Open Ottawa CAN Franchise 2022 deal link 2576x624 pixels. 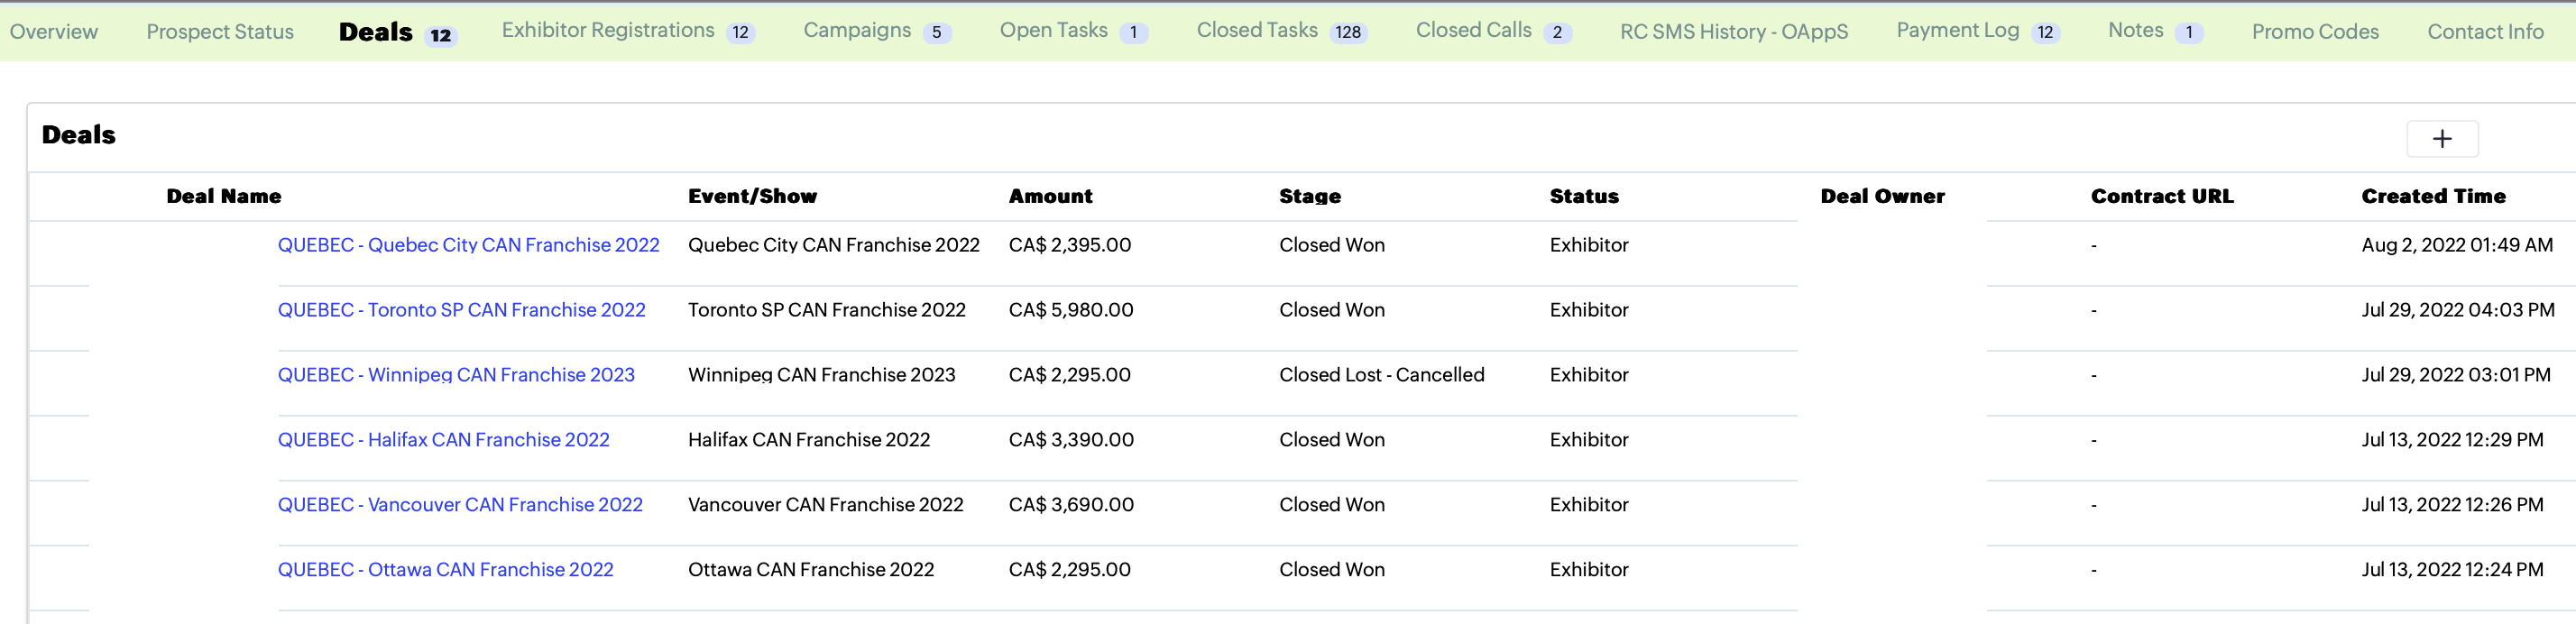coord(445,570)
